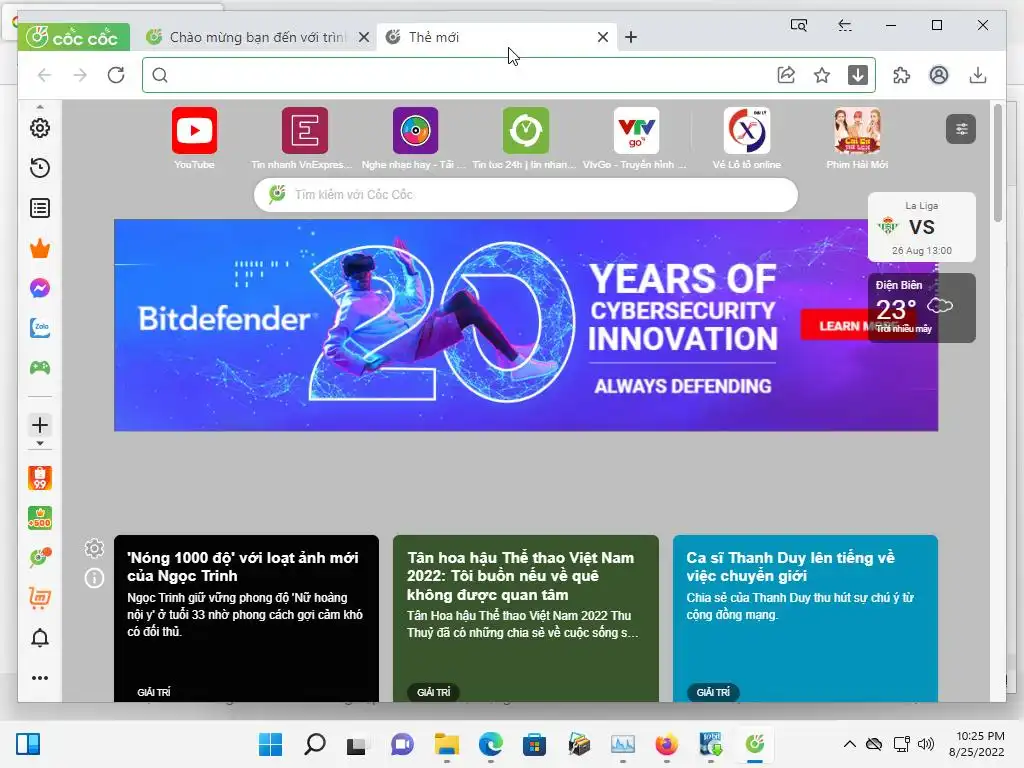Open the GIẢI TRÍ tag on the blue card
The height and width of the screenshot is (768, 1024).
pyautogui.click(x=713, y=692)
